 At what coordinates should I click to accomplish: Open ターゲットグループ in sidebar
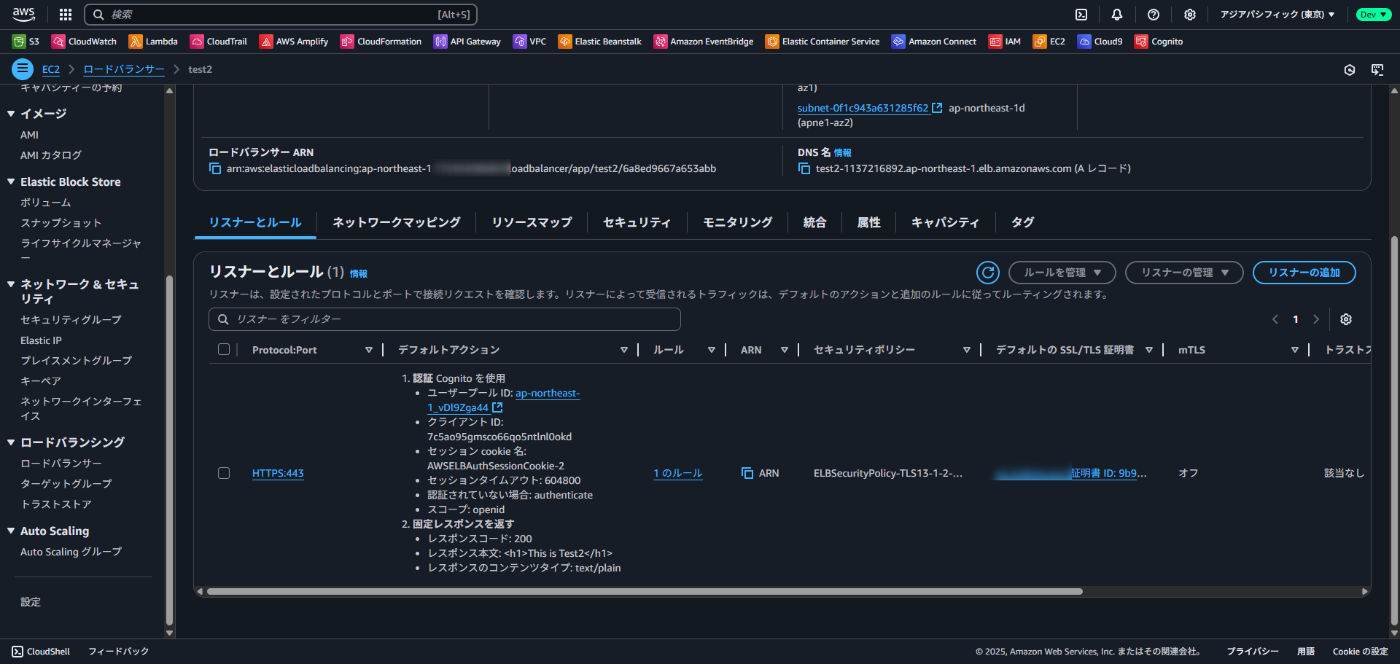[x=66, y=484]
